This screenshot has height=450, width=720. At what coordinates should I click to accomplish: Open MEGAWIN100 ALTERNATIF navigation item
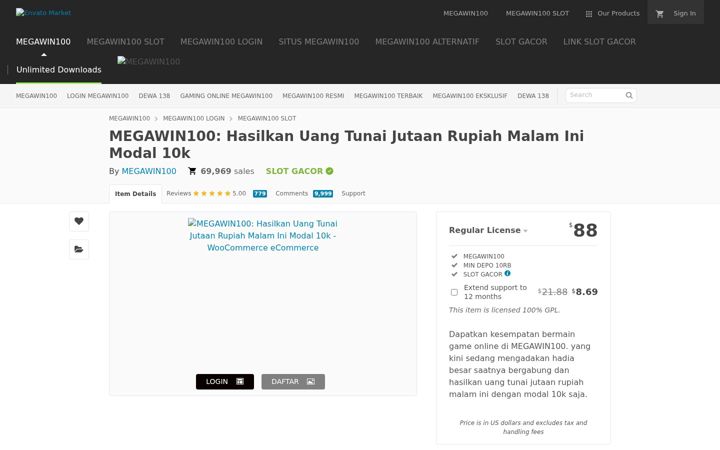[427, 42]
